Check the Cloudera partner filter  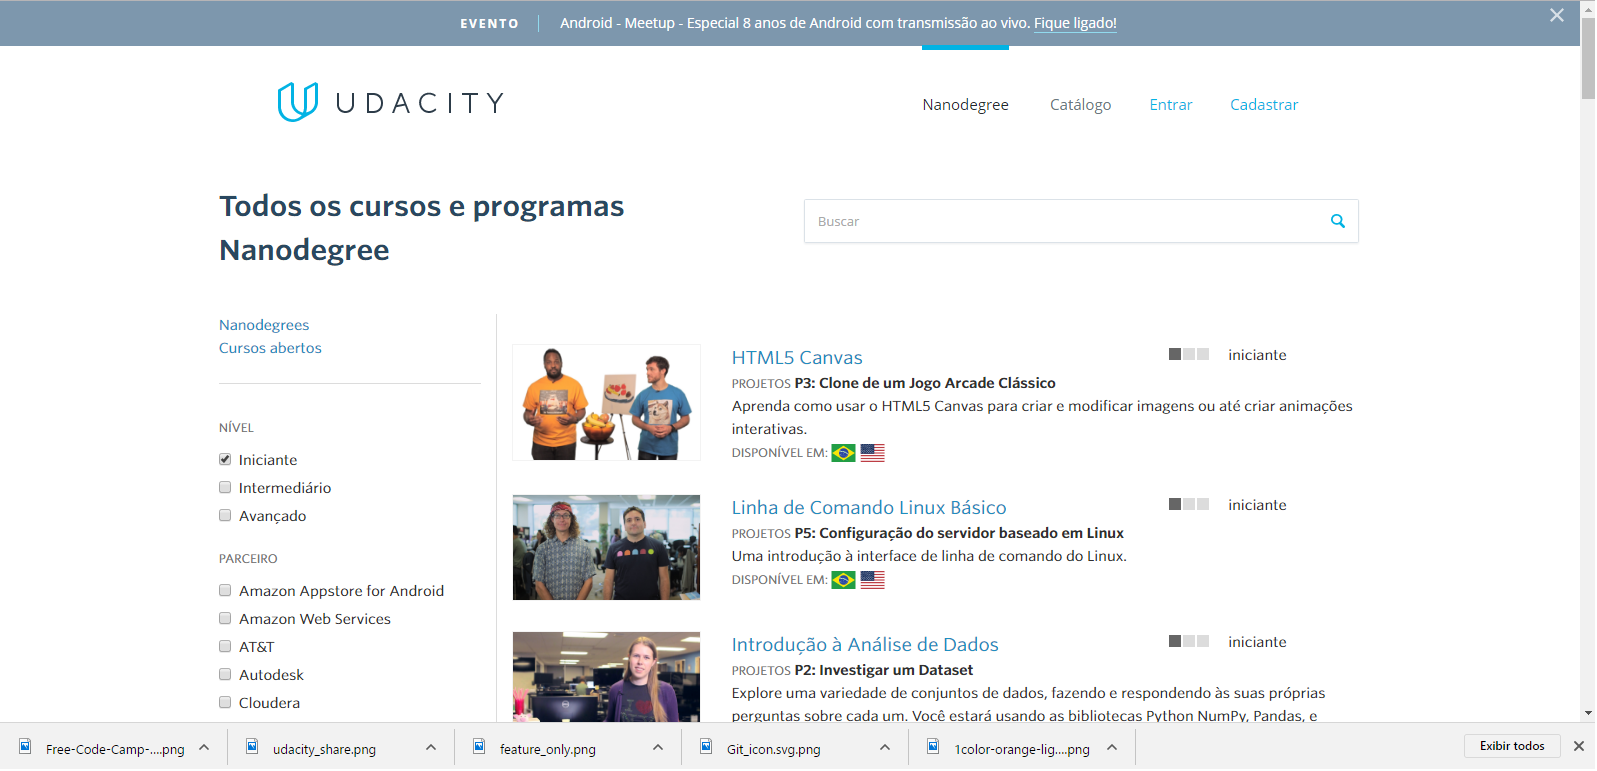coord(225,702)
